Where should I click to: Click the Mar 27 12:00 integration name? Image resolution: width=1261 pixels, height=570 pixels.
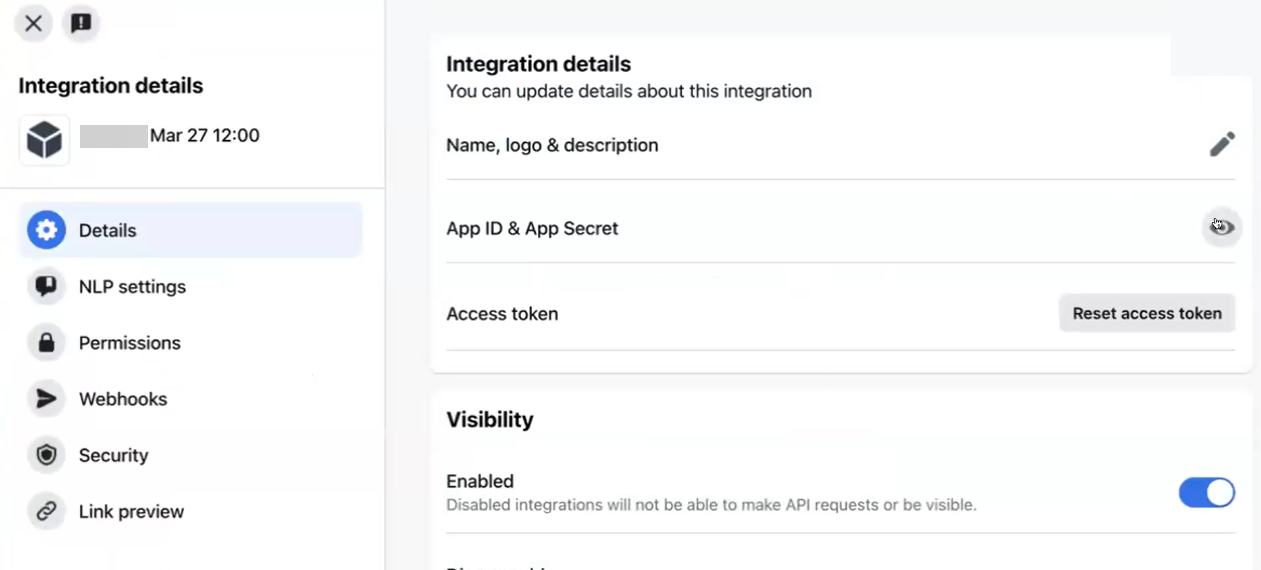(205, 135)
